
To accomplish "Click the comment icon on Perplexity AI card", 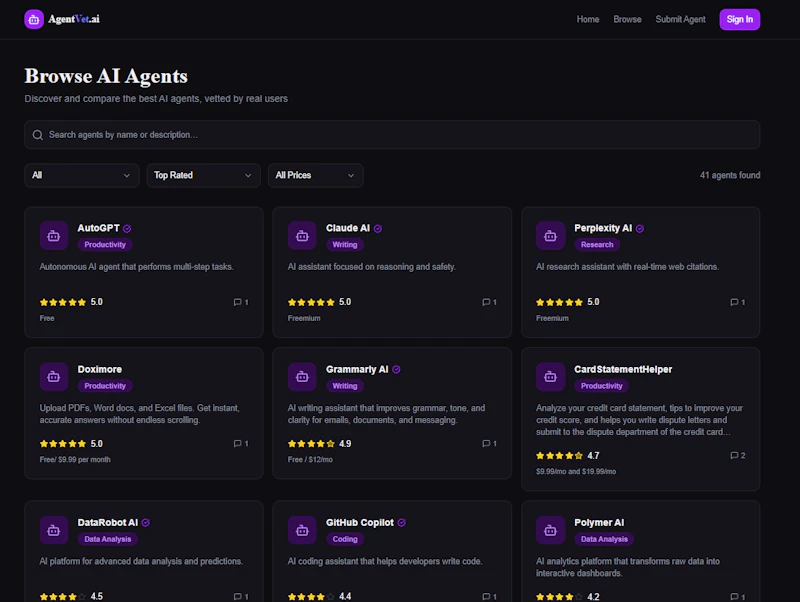I will click(734, 302).
